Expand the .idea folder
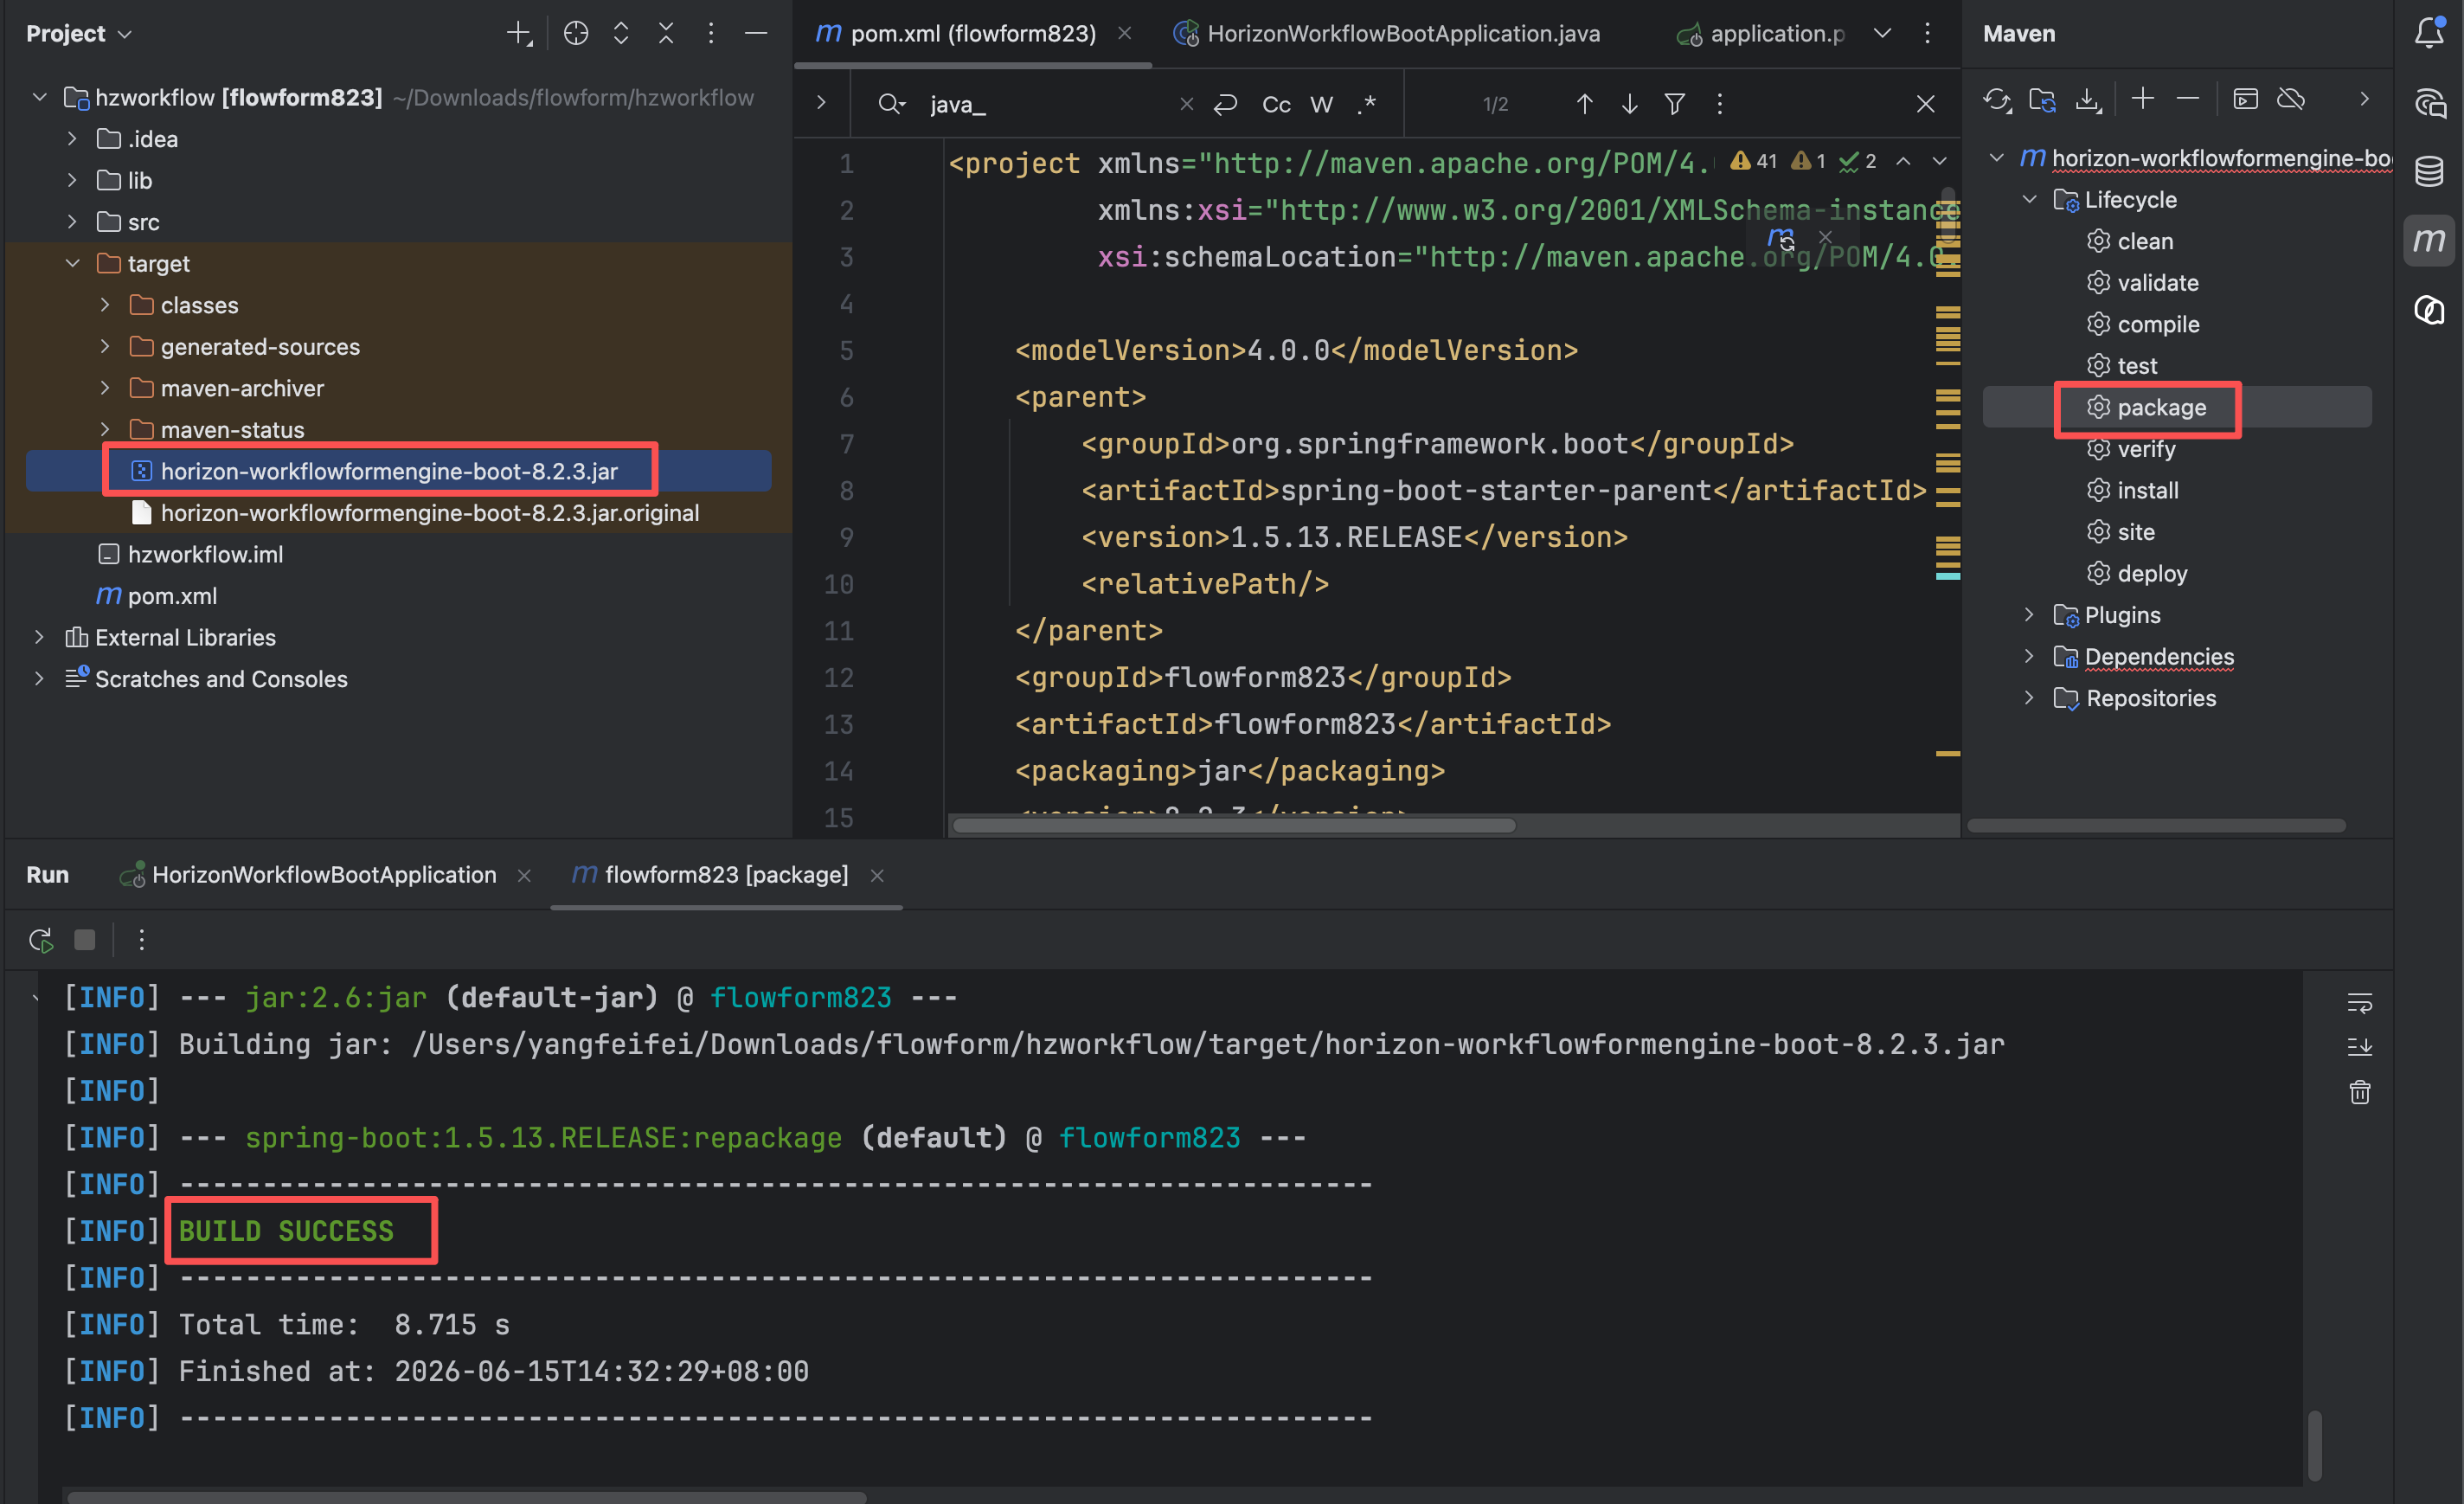This screenshot has width=2464, height=1504. coord(72,139)
